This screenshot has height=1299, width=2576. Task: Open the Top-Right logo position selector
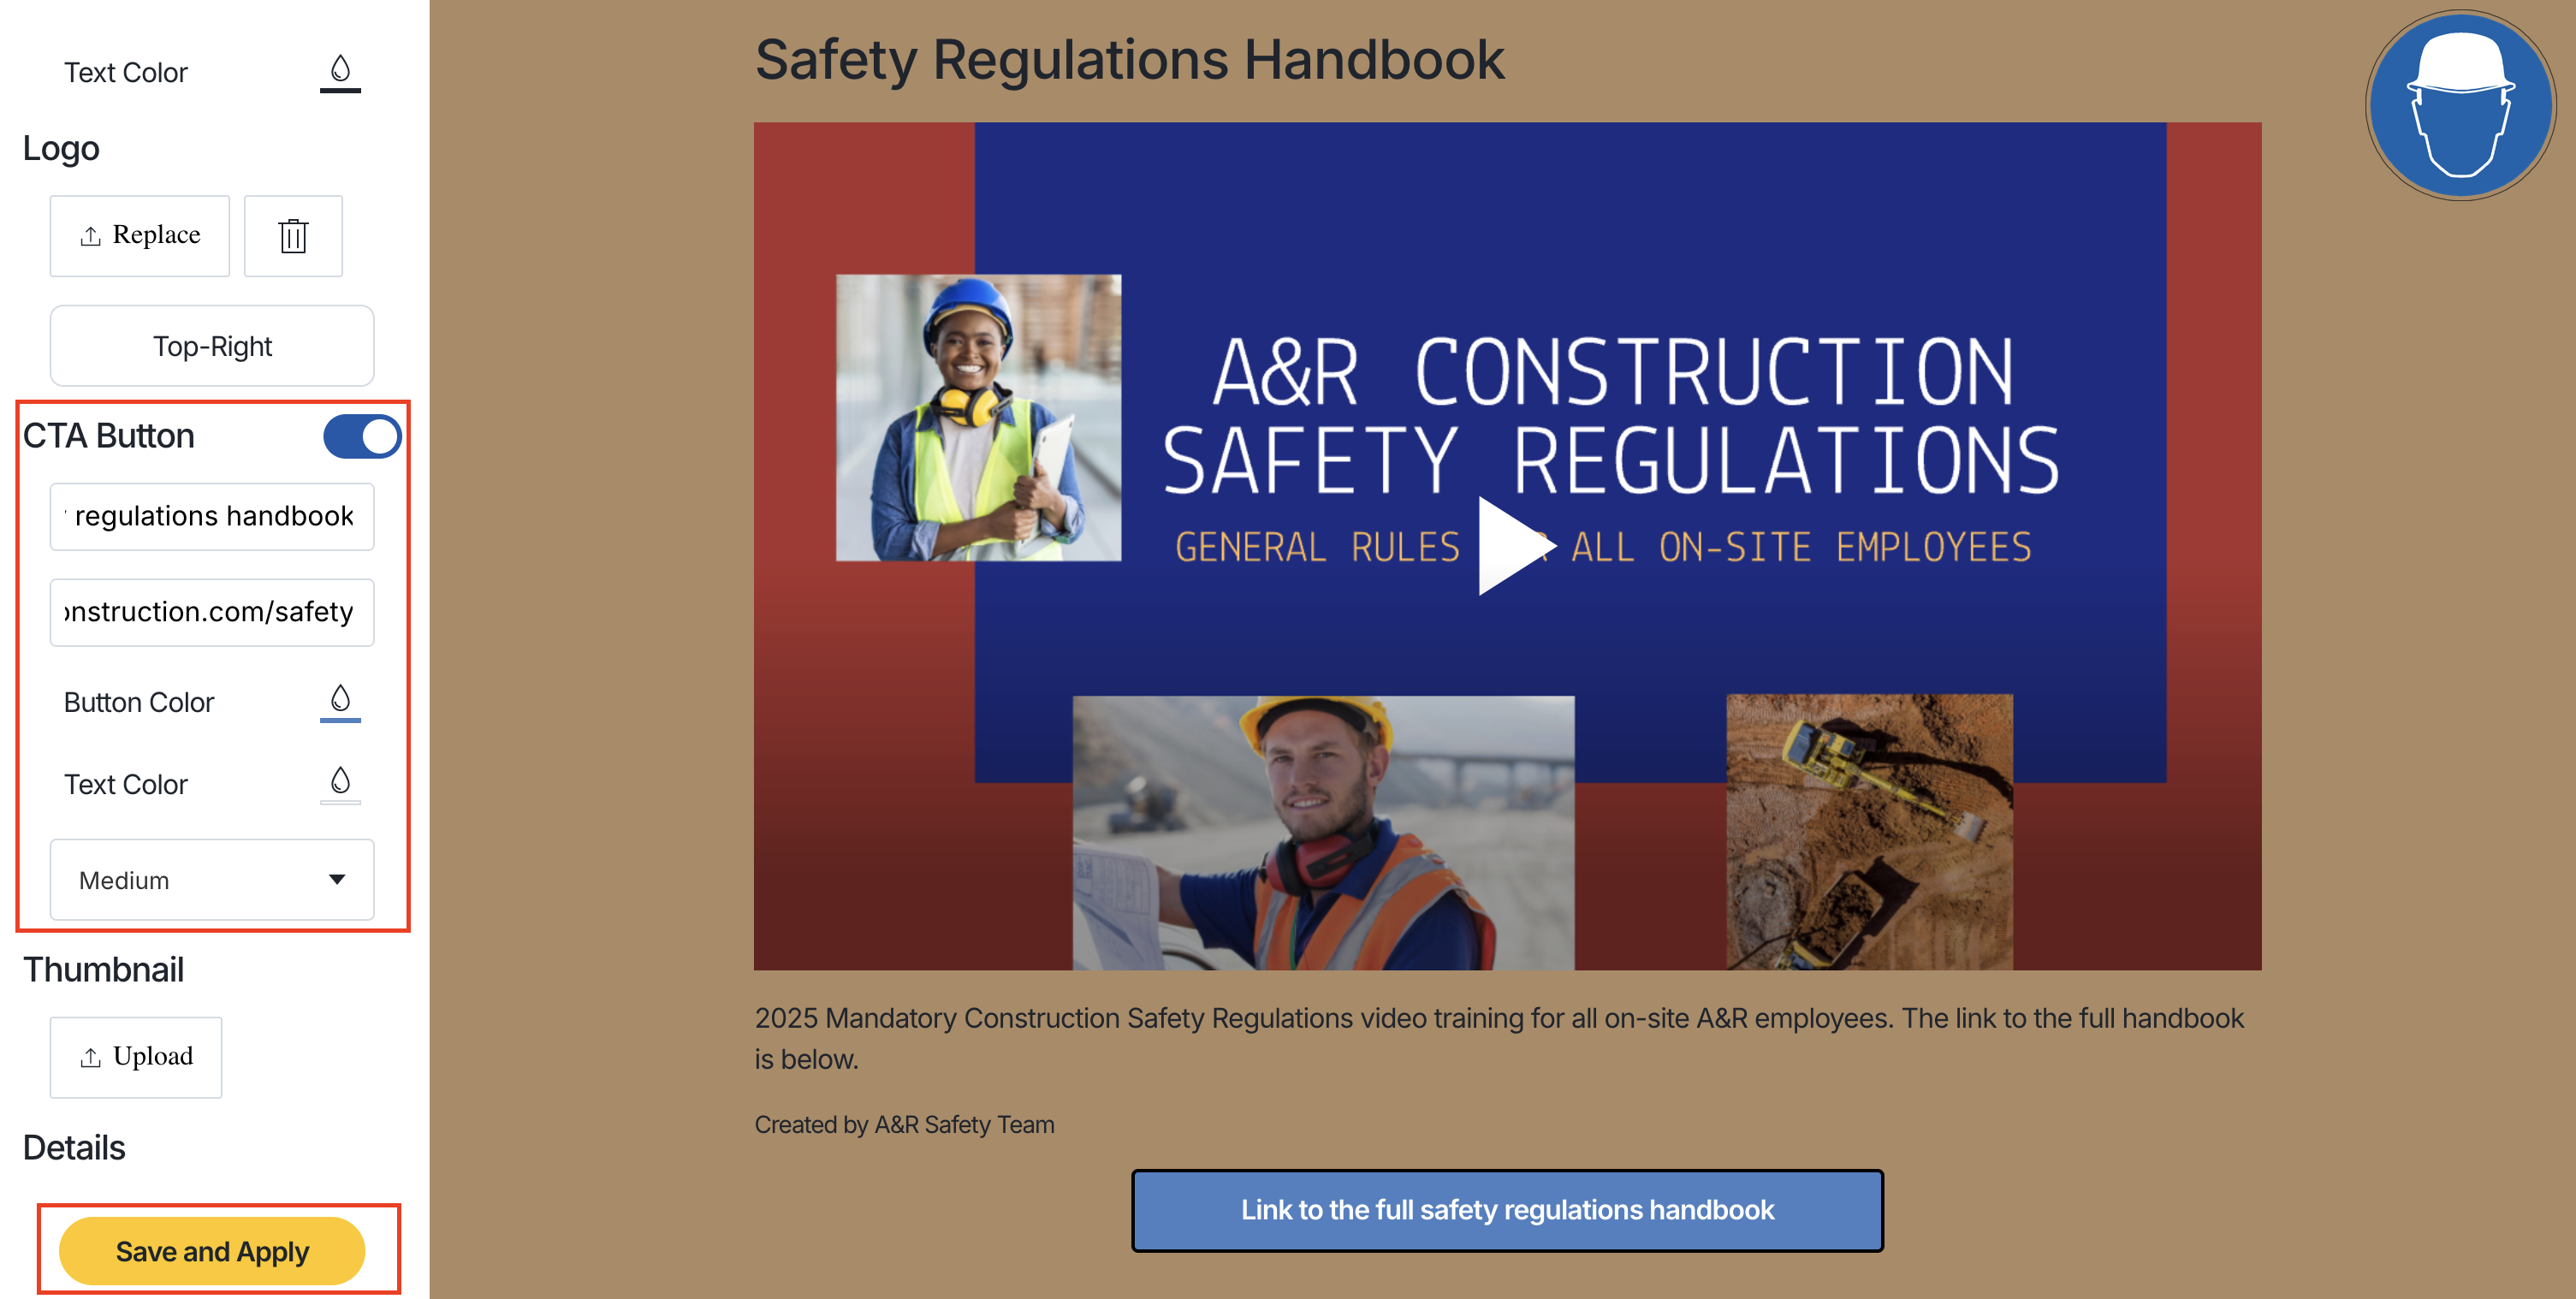[x=212, y=346]
